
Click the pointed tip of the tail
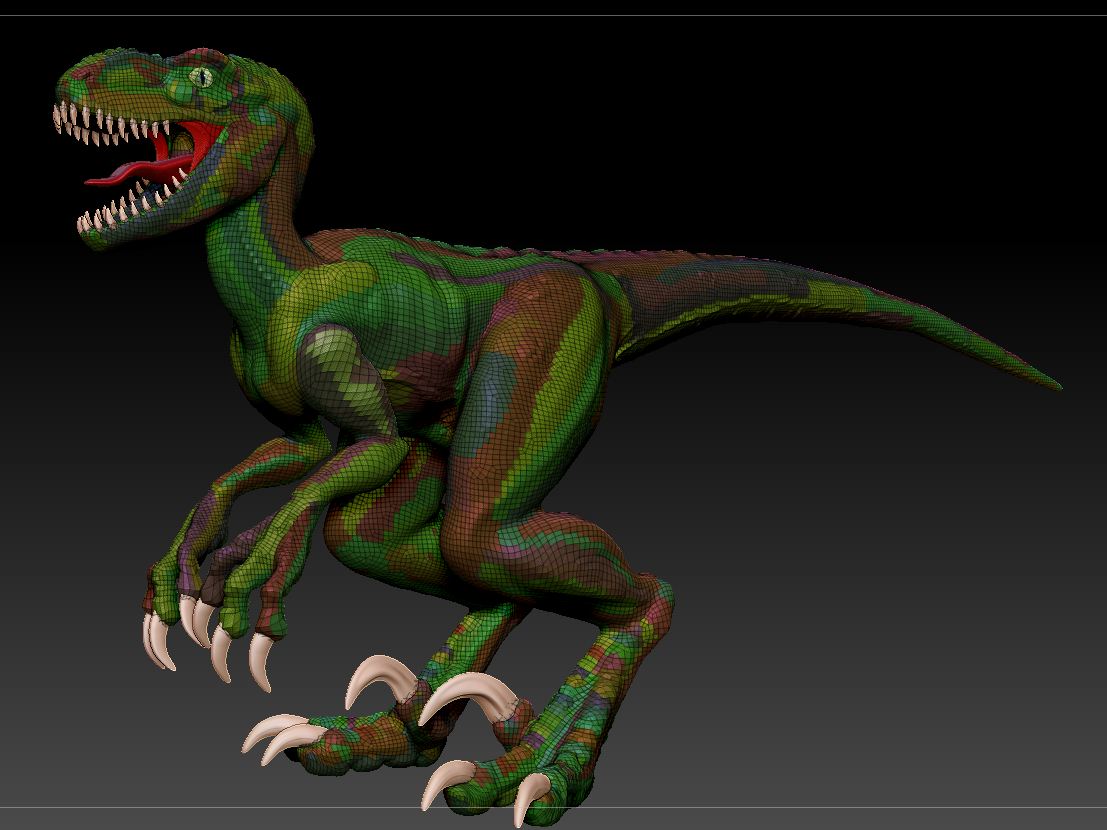point(1055,385)
